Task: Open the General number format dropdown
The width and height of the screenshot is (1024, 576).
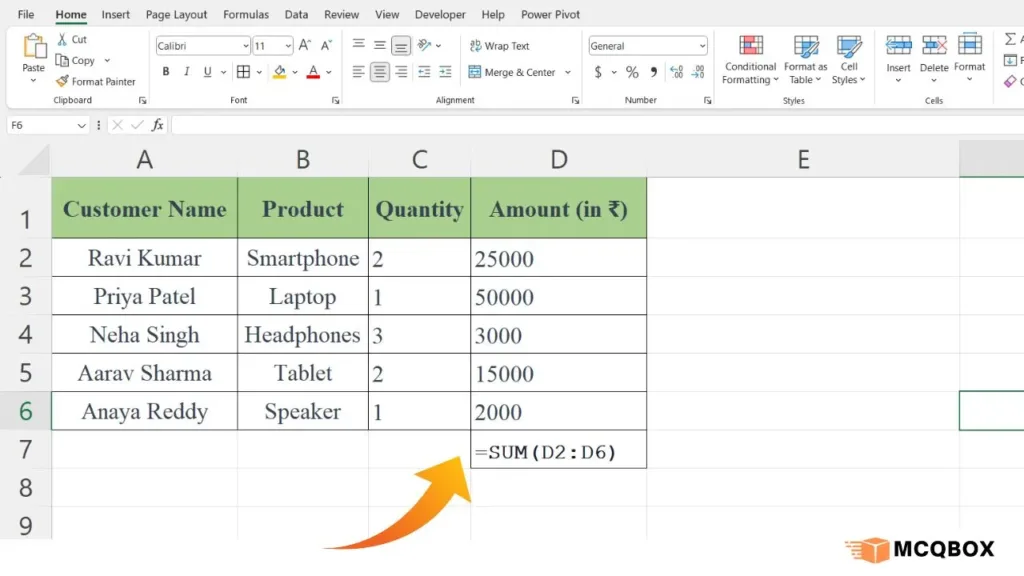Action: [702, 46]
